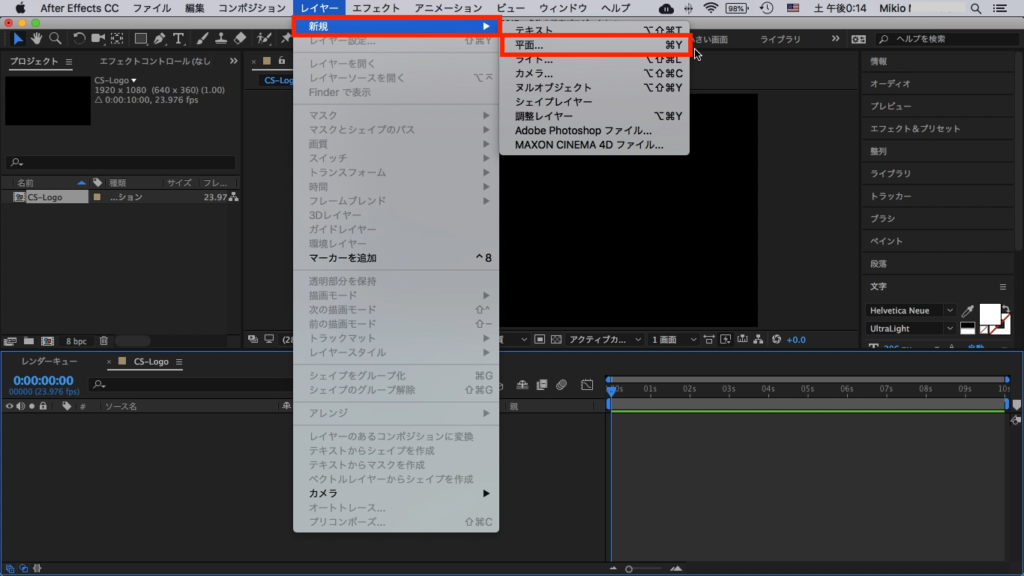
Task: Toggle pixel aspect ratio correction in viewer
Action: [x=709, y=340]
